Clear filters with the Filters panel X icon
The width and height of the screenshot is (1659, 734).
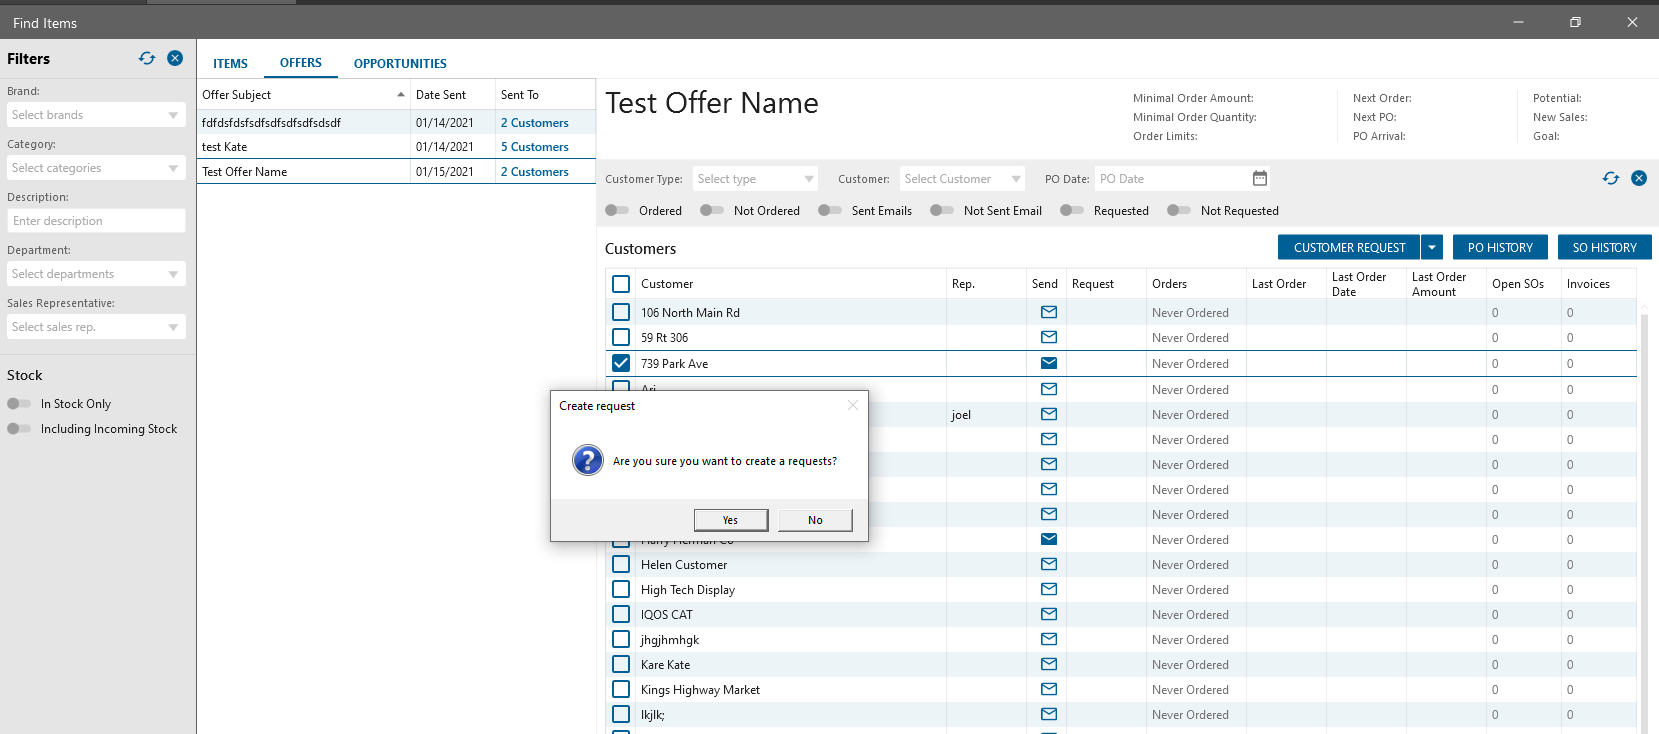[x=175, y=58]
